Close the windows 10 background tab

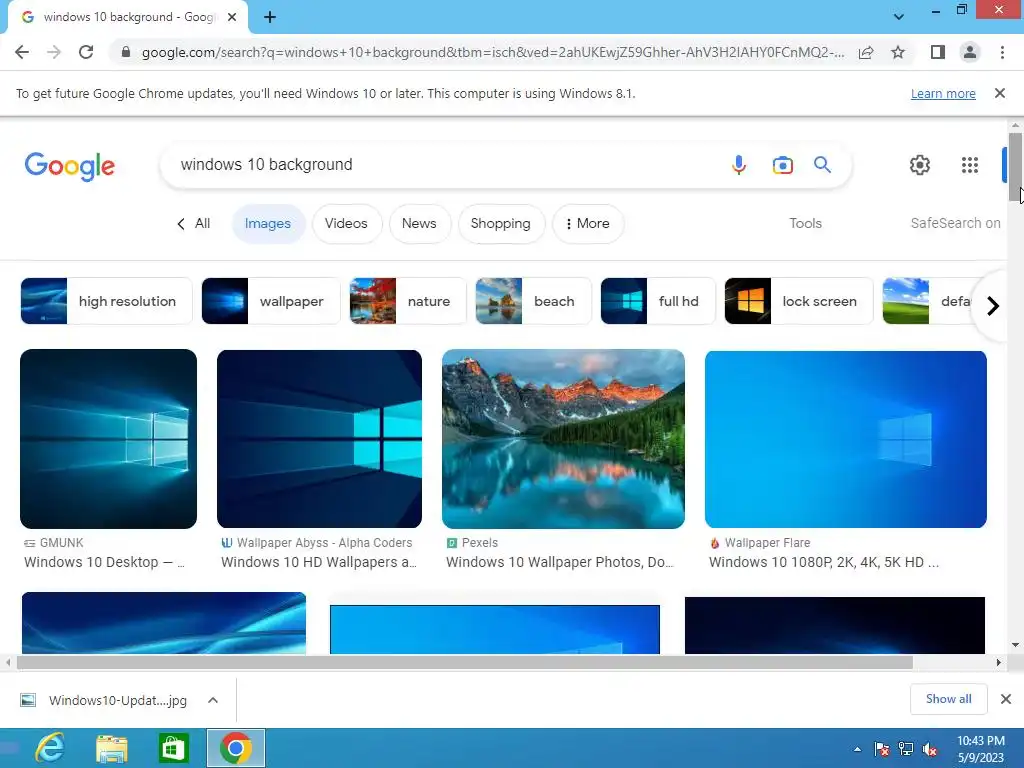pyautogui.click(x=232, y=17)
